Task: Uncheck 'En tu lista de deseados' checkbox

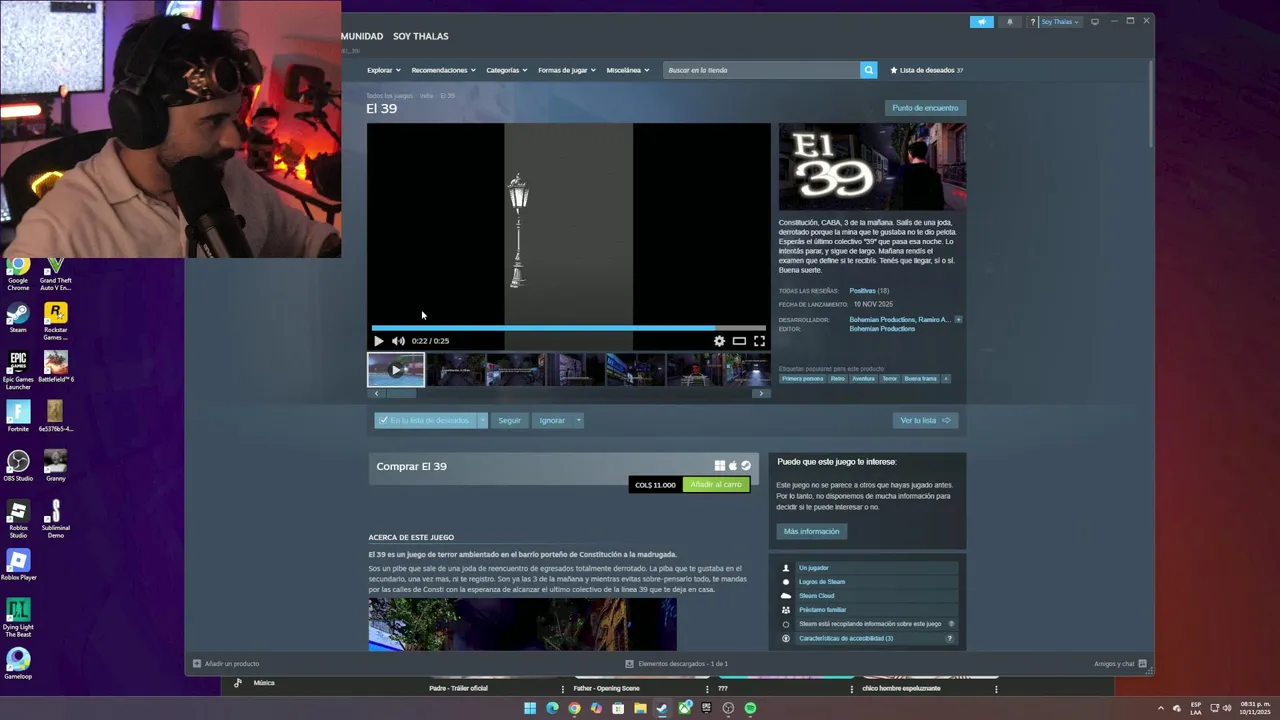Action: click(x=384, y=421)
